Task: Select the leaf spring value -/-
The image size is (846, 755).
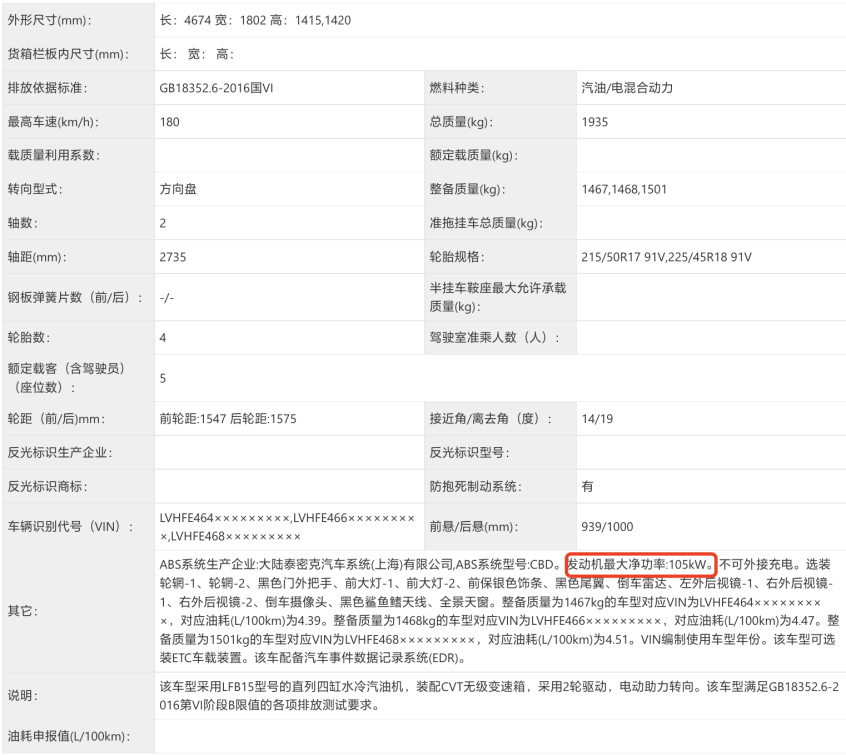Action: coord(167,297)
